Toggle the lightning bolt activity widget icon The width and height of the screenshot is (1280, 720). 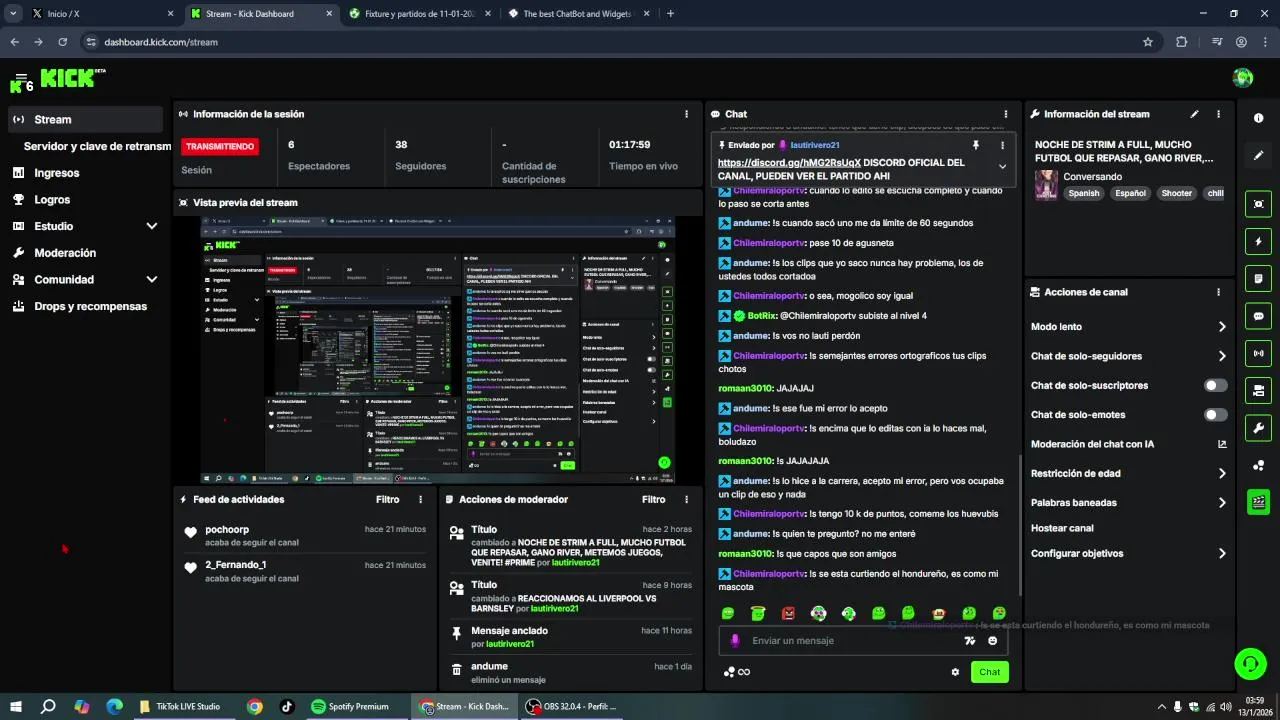coord(1258,241)
